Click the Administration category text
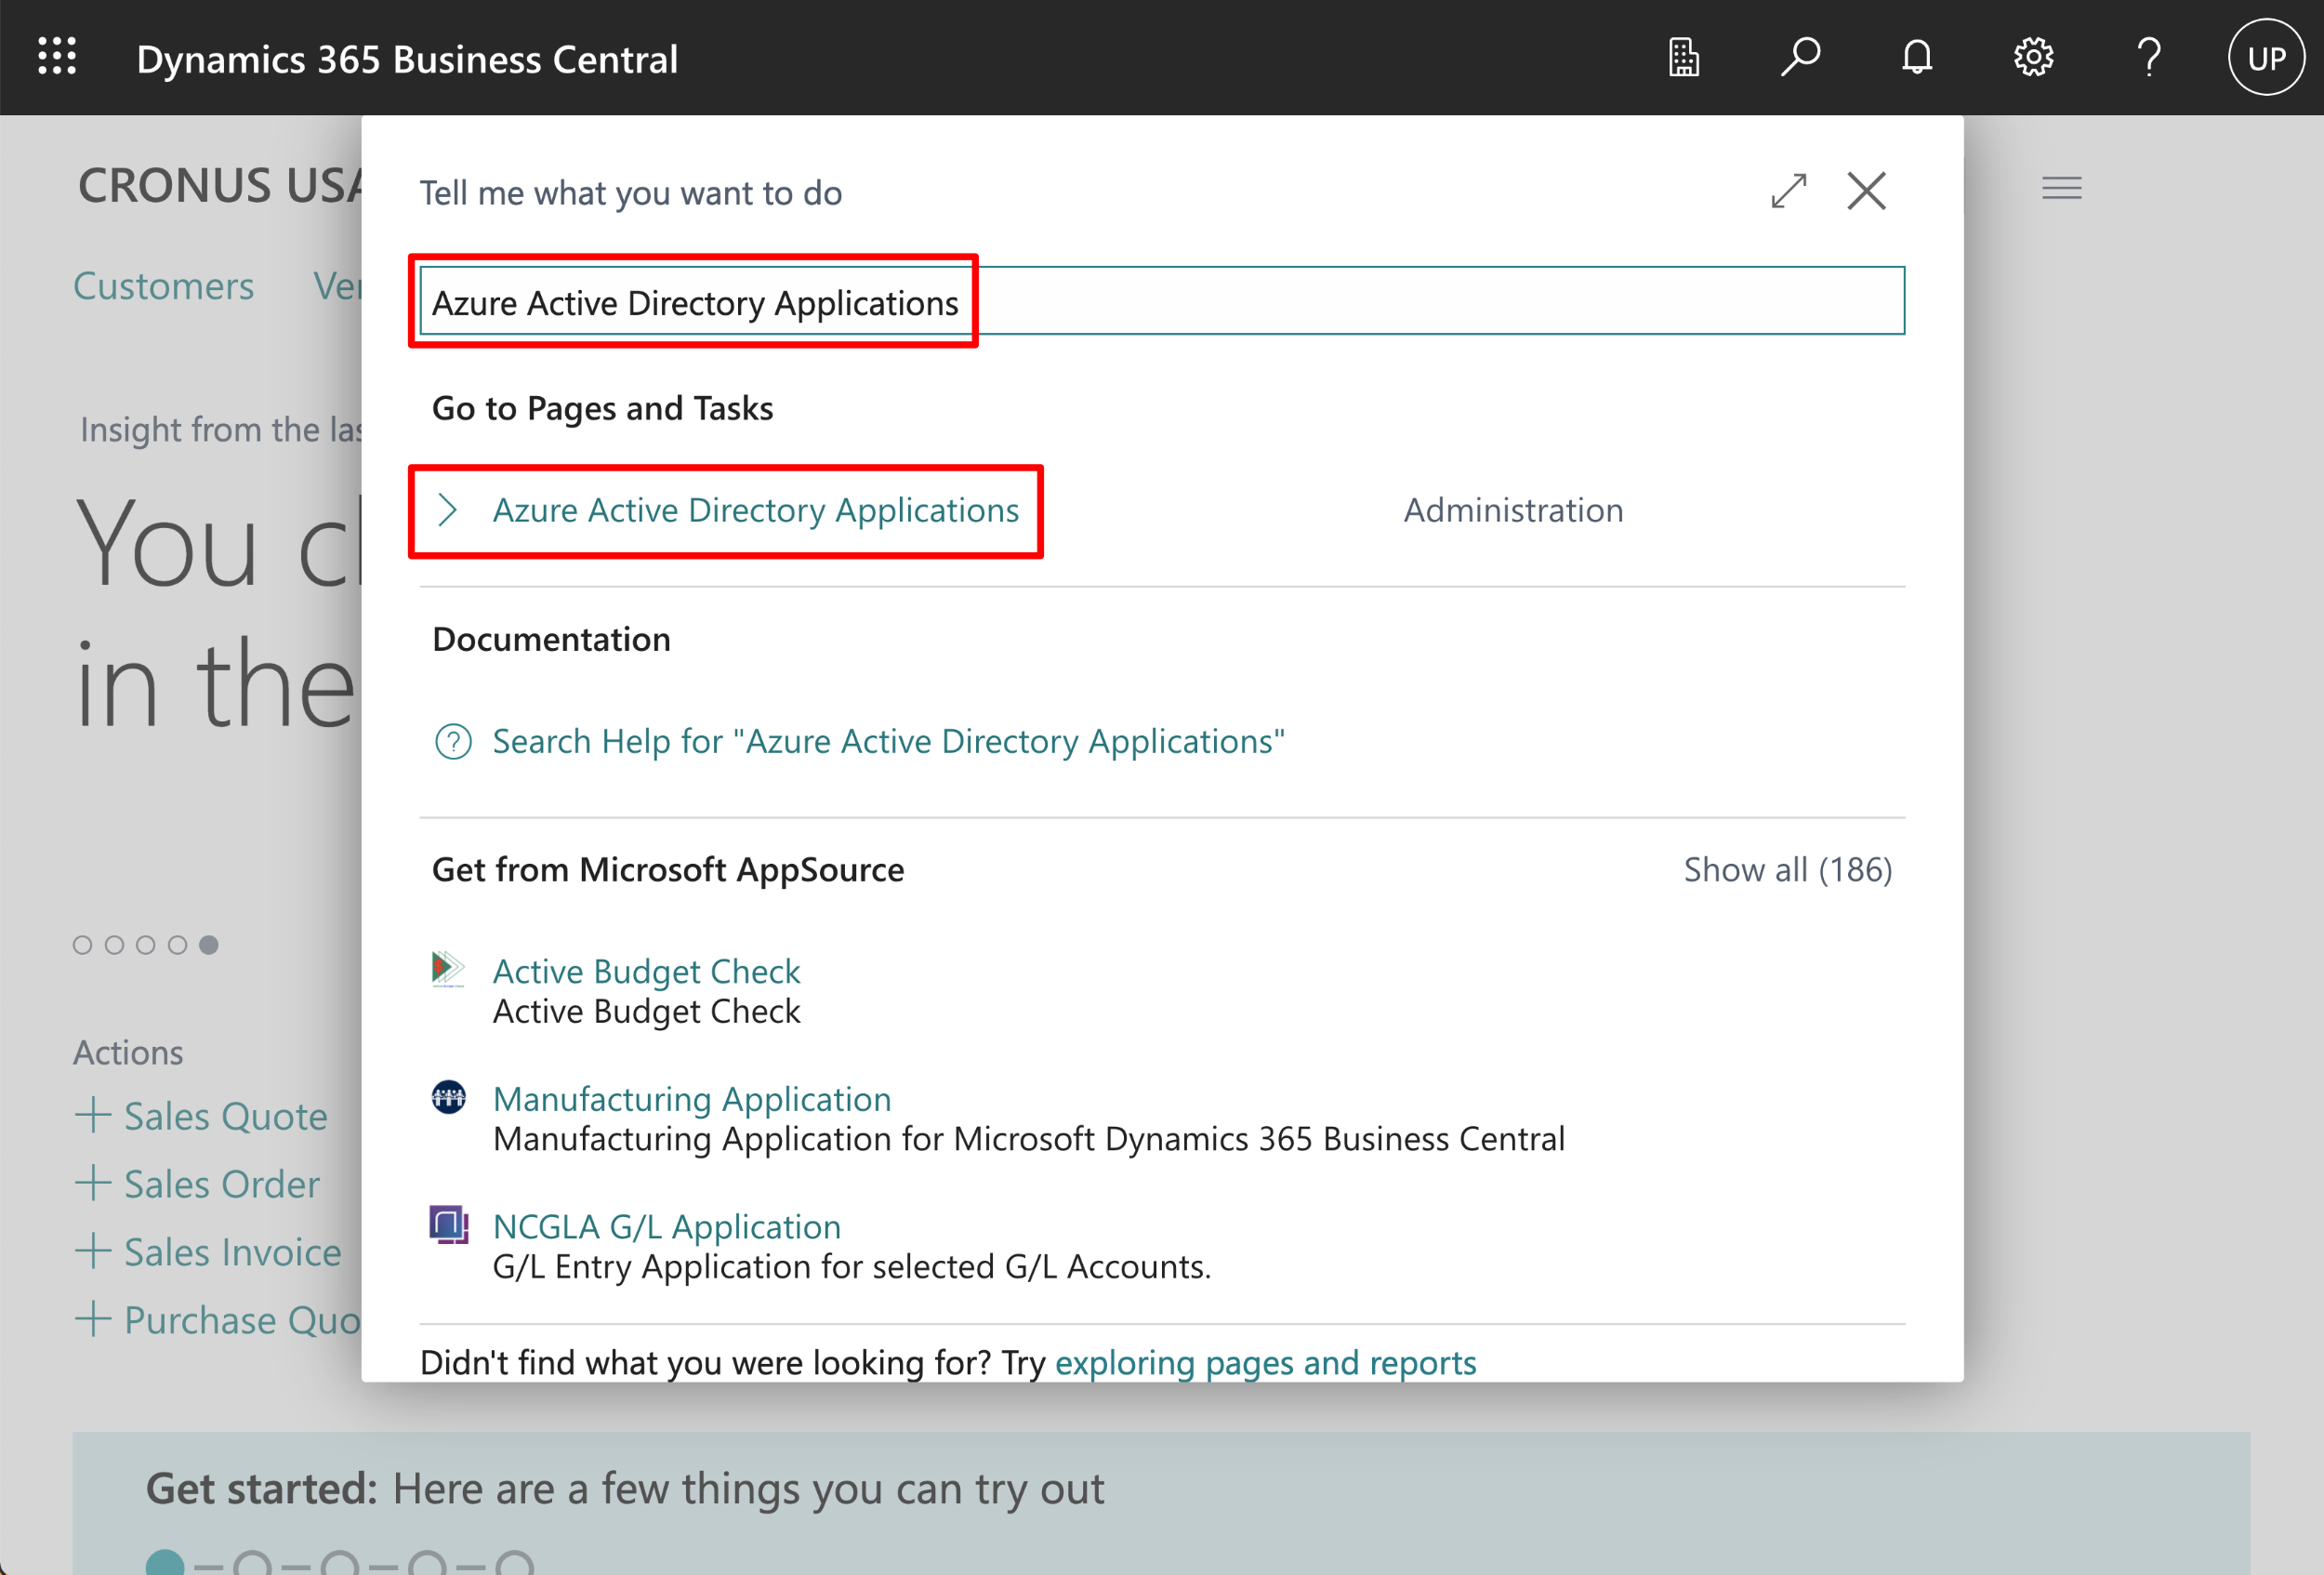The image size is (2324, 1575). pos(1513,510)
